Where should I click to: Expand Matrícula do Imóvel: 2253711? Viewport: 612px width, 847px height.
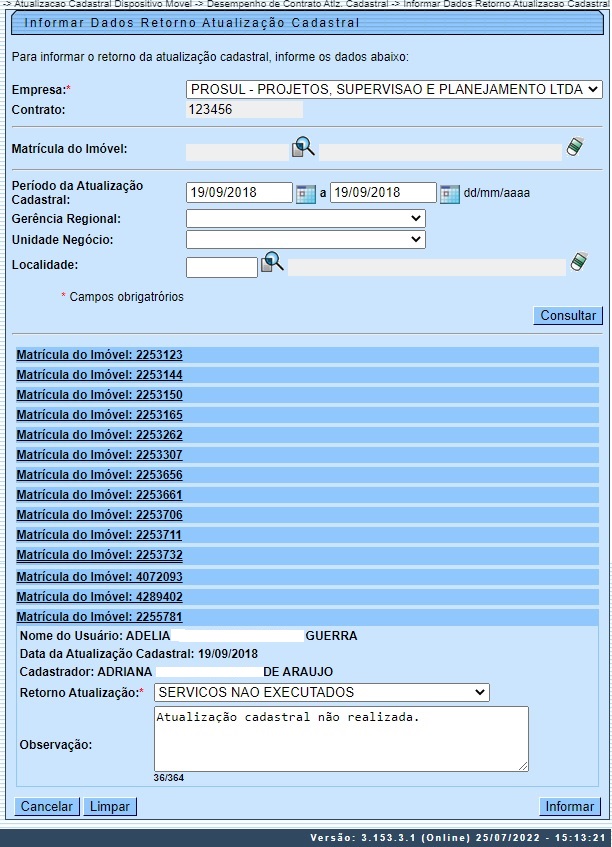pos(99,535)
